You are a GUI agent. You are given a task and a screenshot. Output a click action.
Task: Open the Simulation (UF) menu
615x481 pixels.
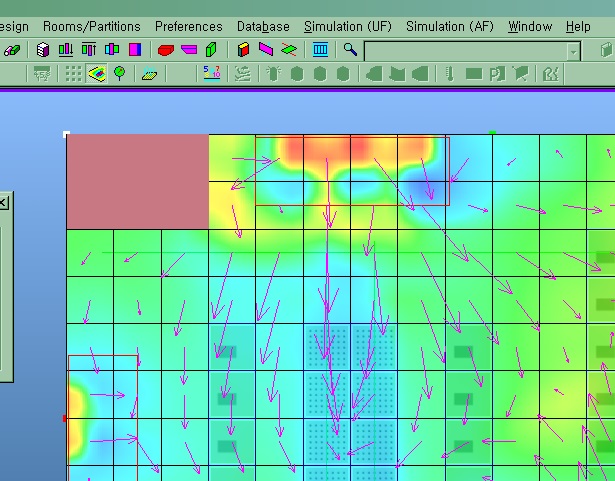[348, 26]
